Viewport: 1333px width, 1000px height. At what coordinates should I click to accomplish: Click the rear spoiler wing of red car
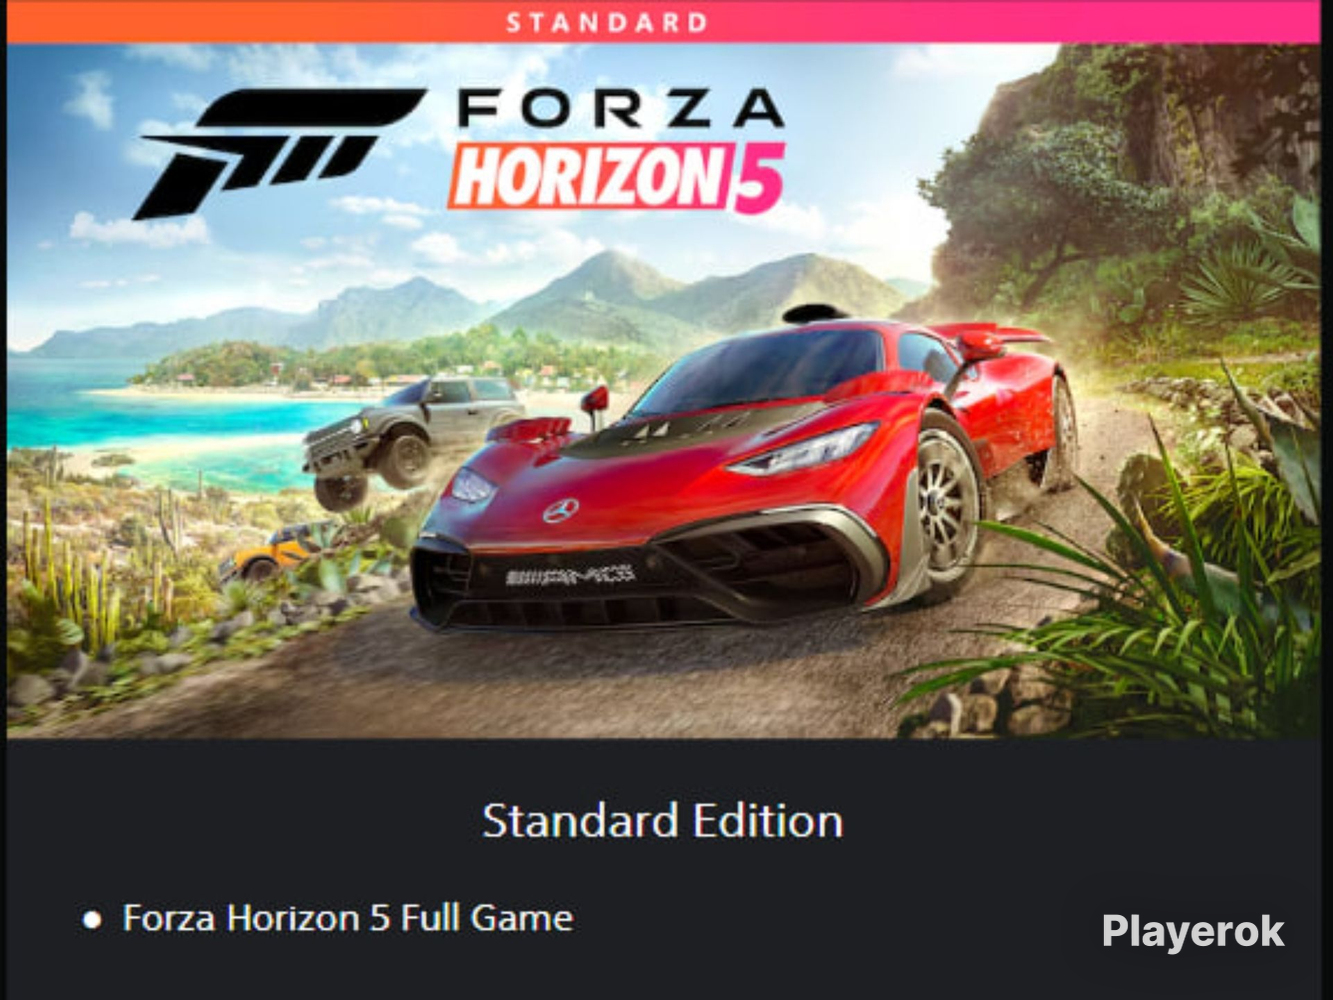pyautogui.click(x=990, y=333)
